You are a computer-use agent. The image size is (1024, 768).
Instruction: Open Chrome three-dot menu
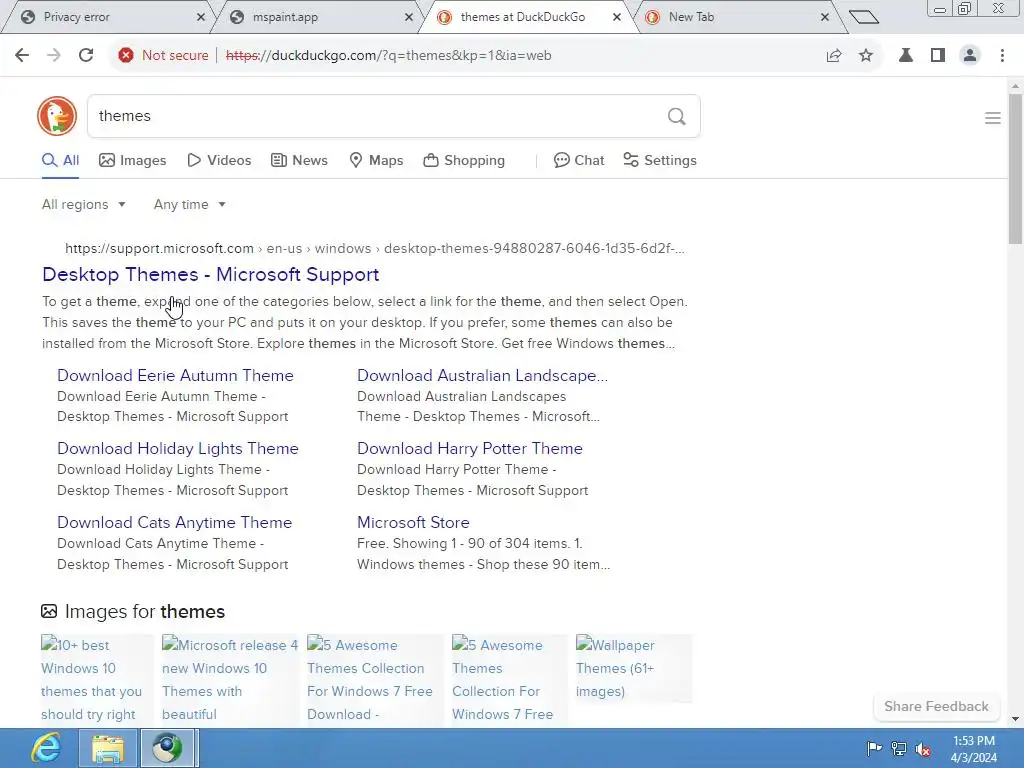click(1002, 56)
